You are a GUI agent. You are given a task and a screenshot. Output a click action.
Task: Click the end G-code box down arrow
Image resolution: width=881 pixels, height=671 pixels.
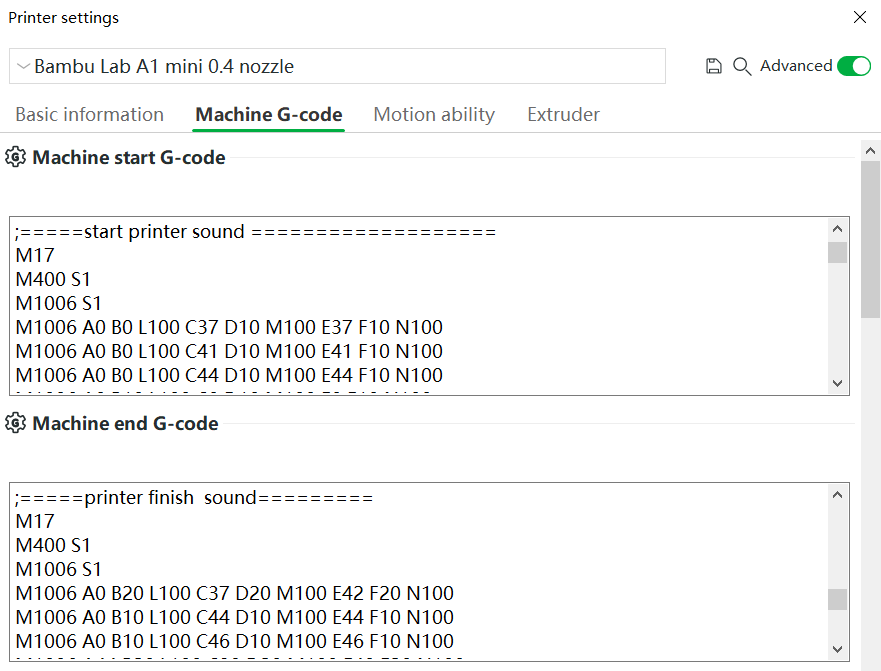coord(837,649)
